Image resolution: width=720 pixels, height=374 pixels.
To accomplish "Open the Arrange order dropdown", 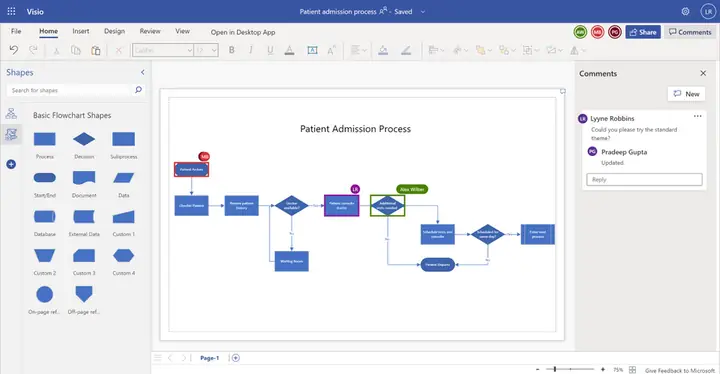I will point(483,50).
